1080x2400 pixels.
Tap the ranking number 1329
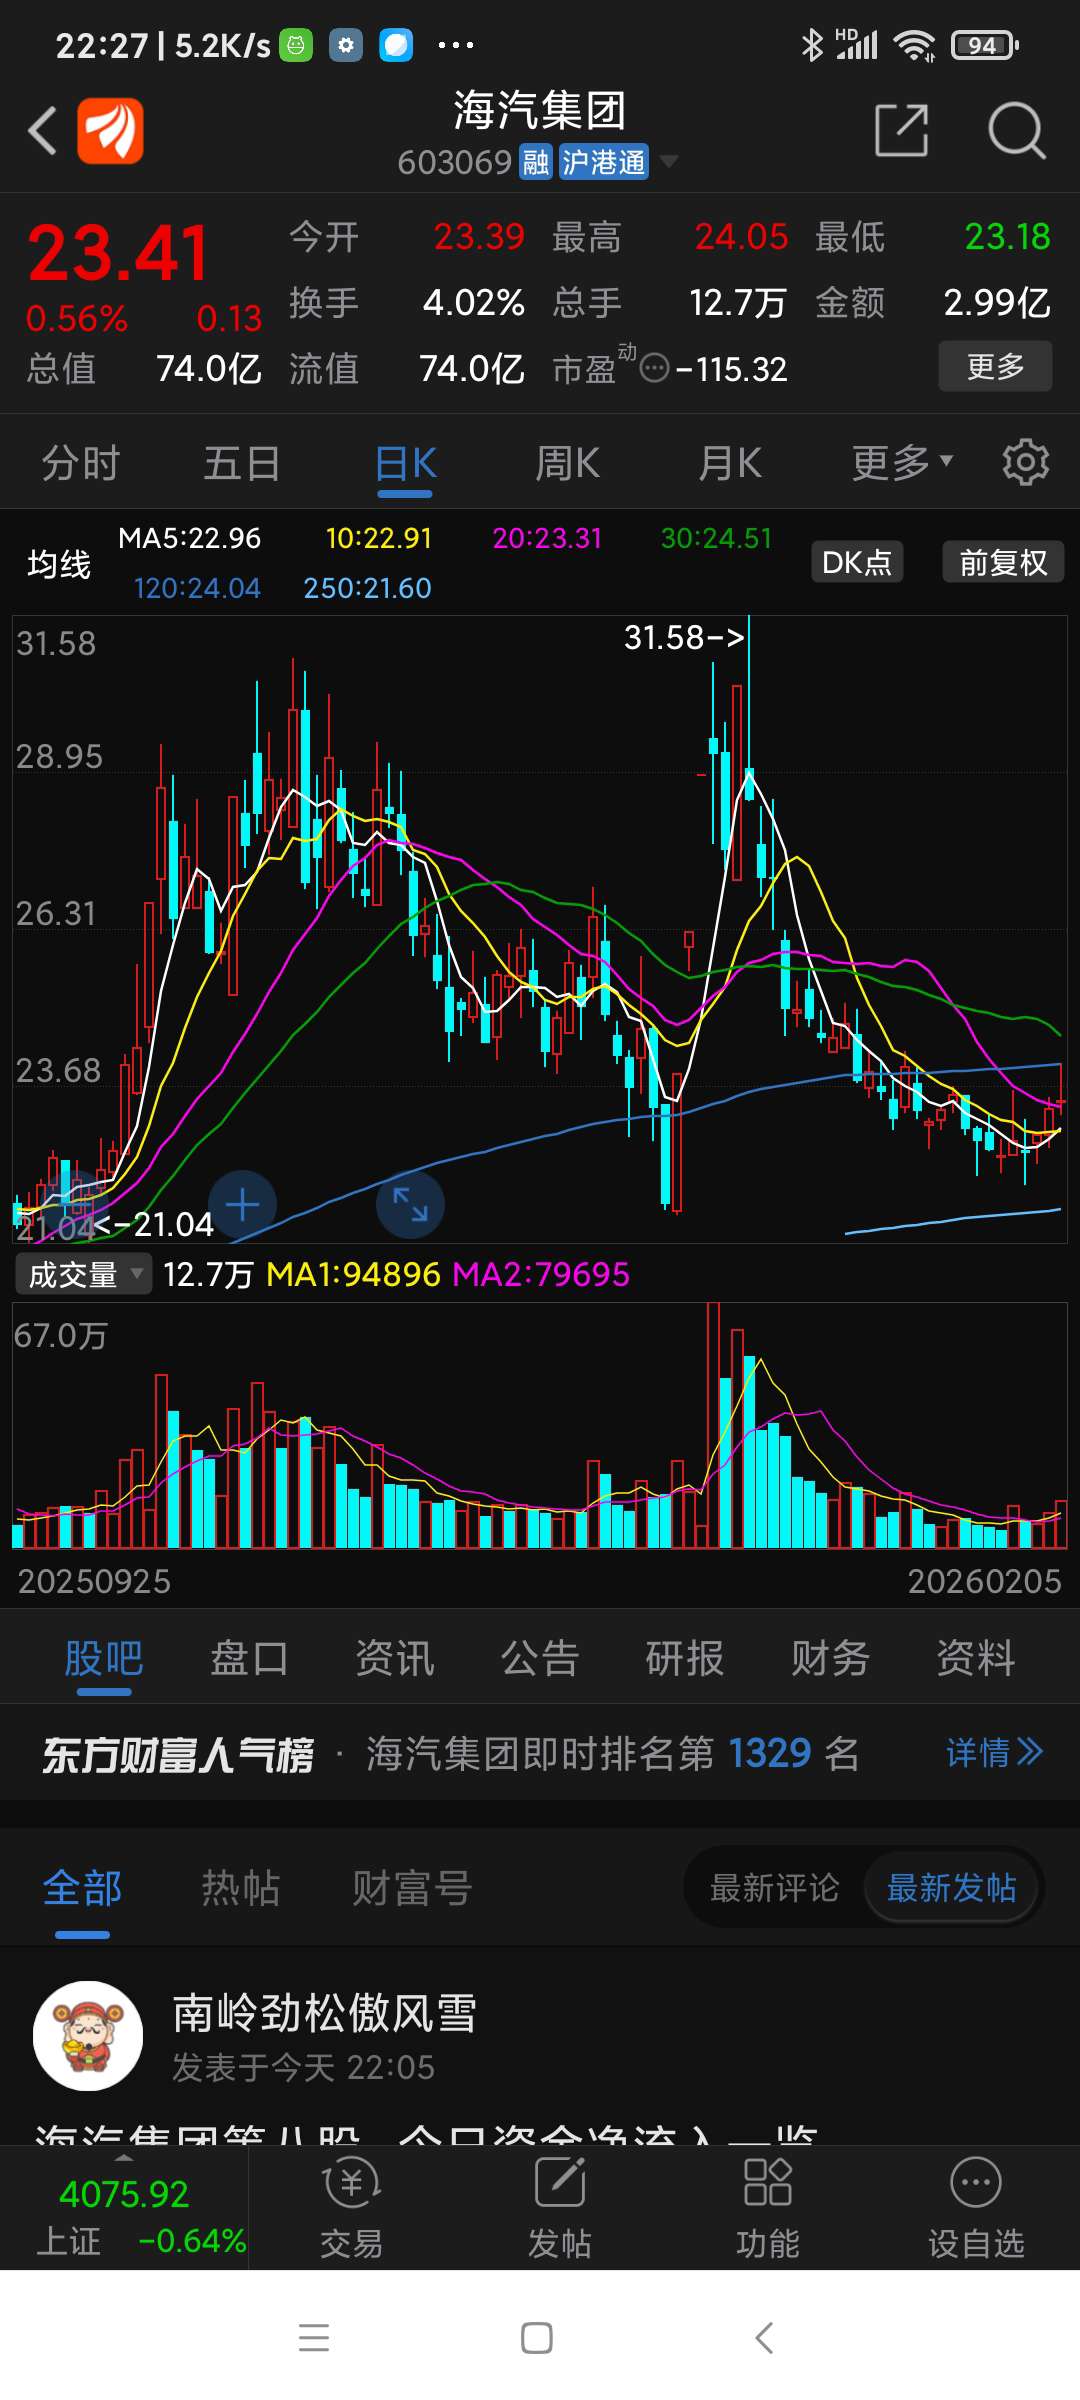(x=769, y=1753)
